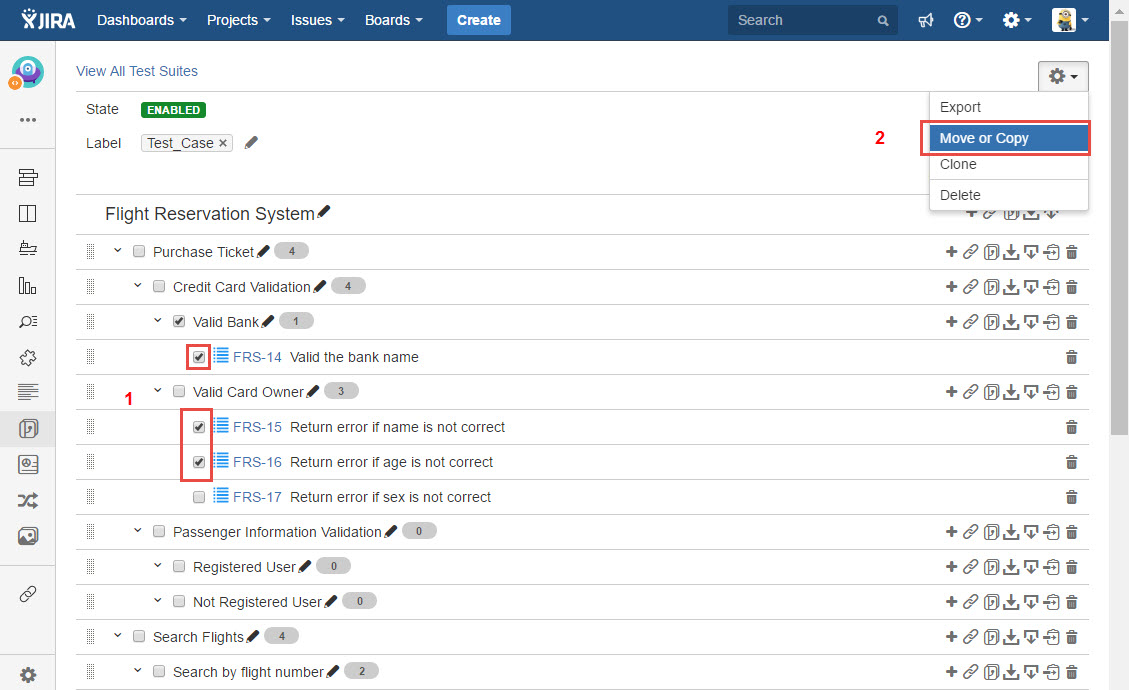
Task: Open the shuffle arrows sidebar icon
Action: [x=28, y=501]
